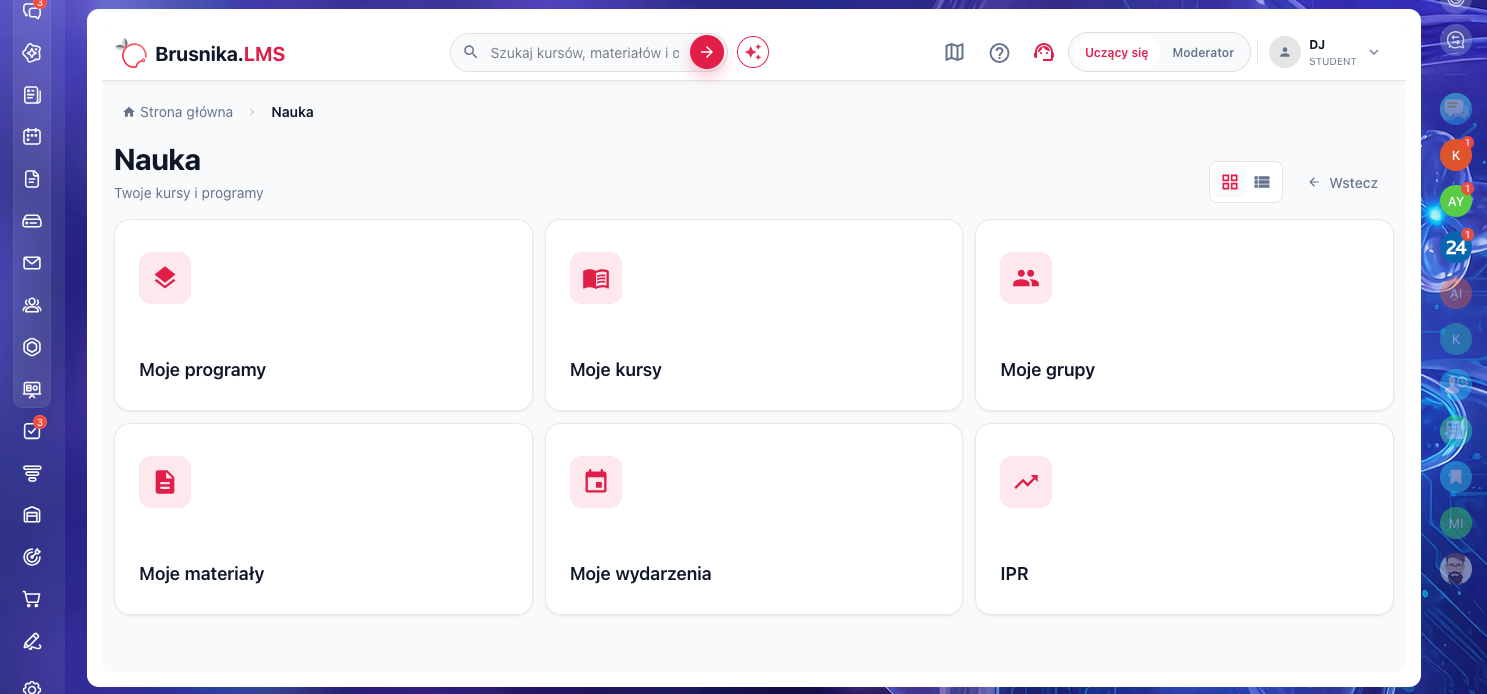Open the Moje kursy card

click(x=754, y=315)
